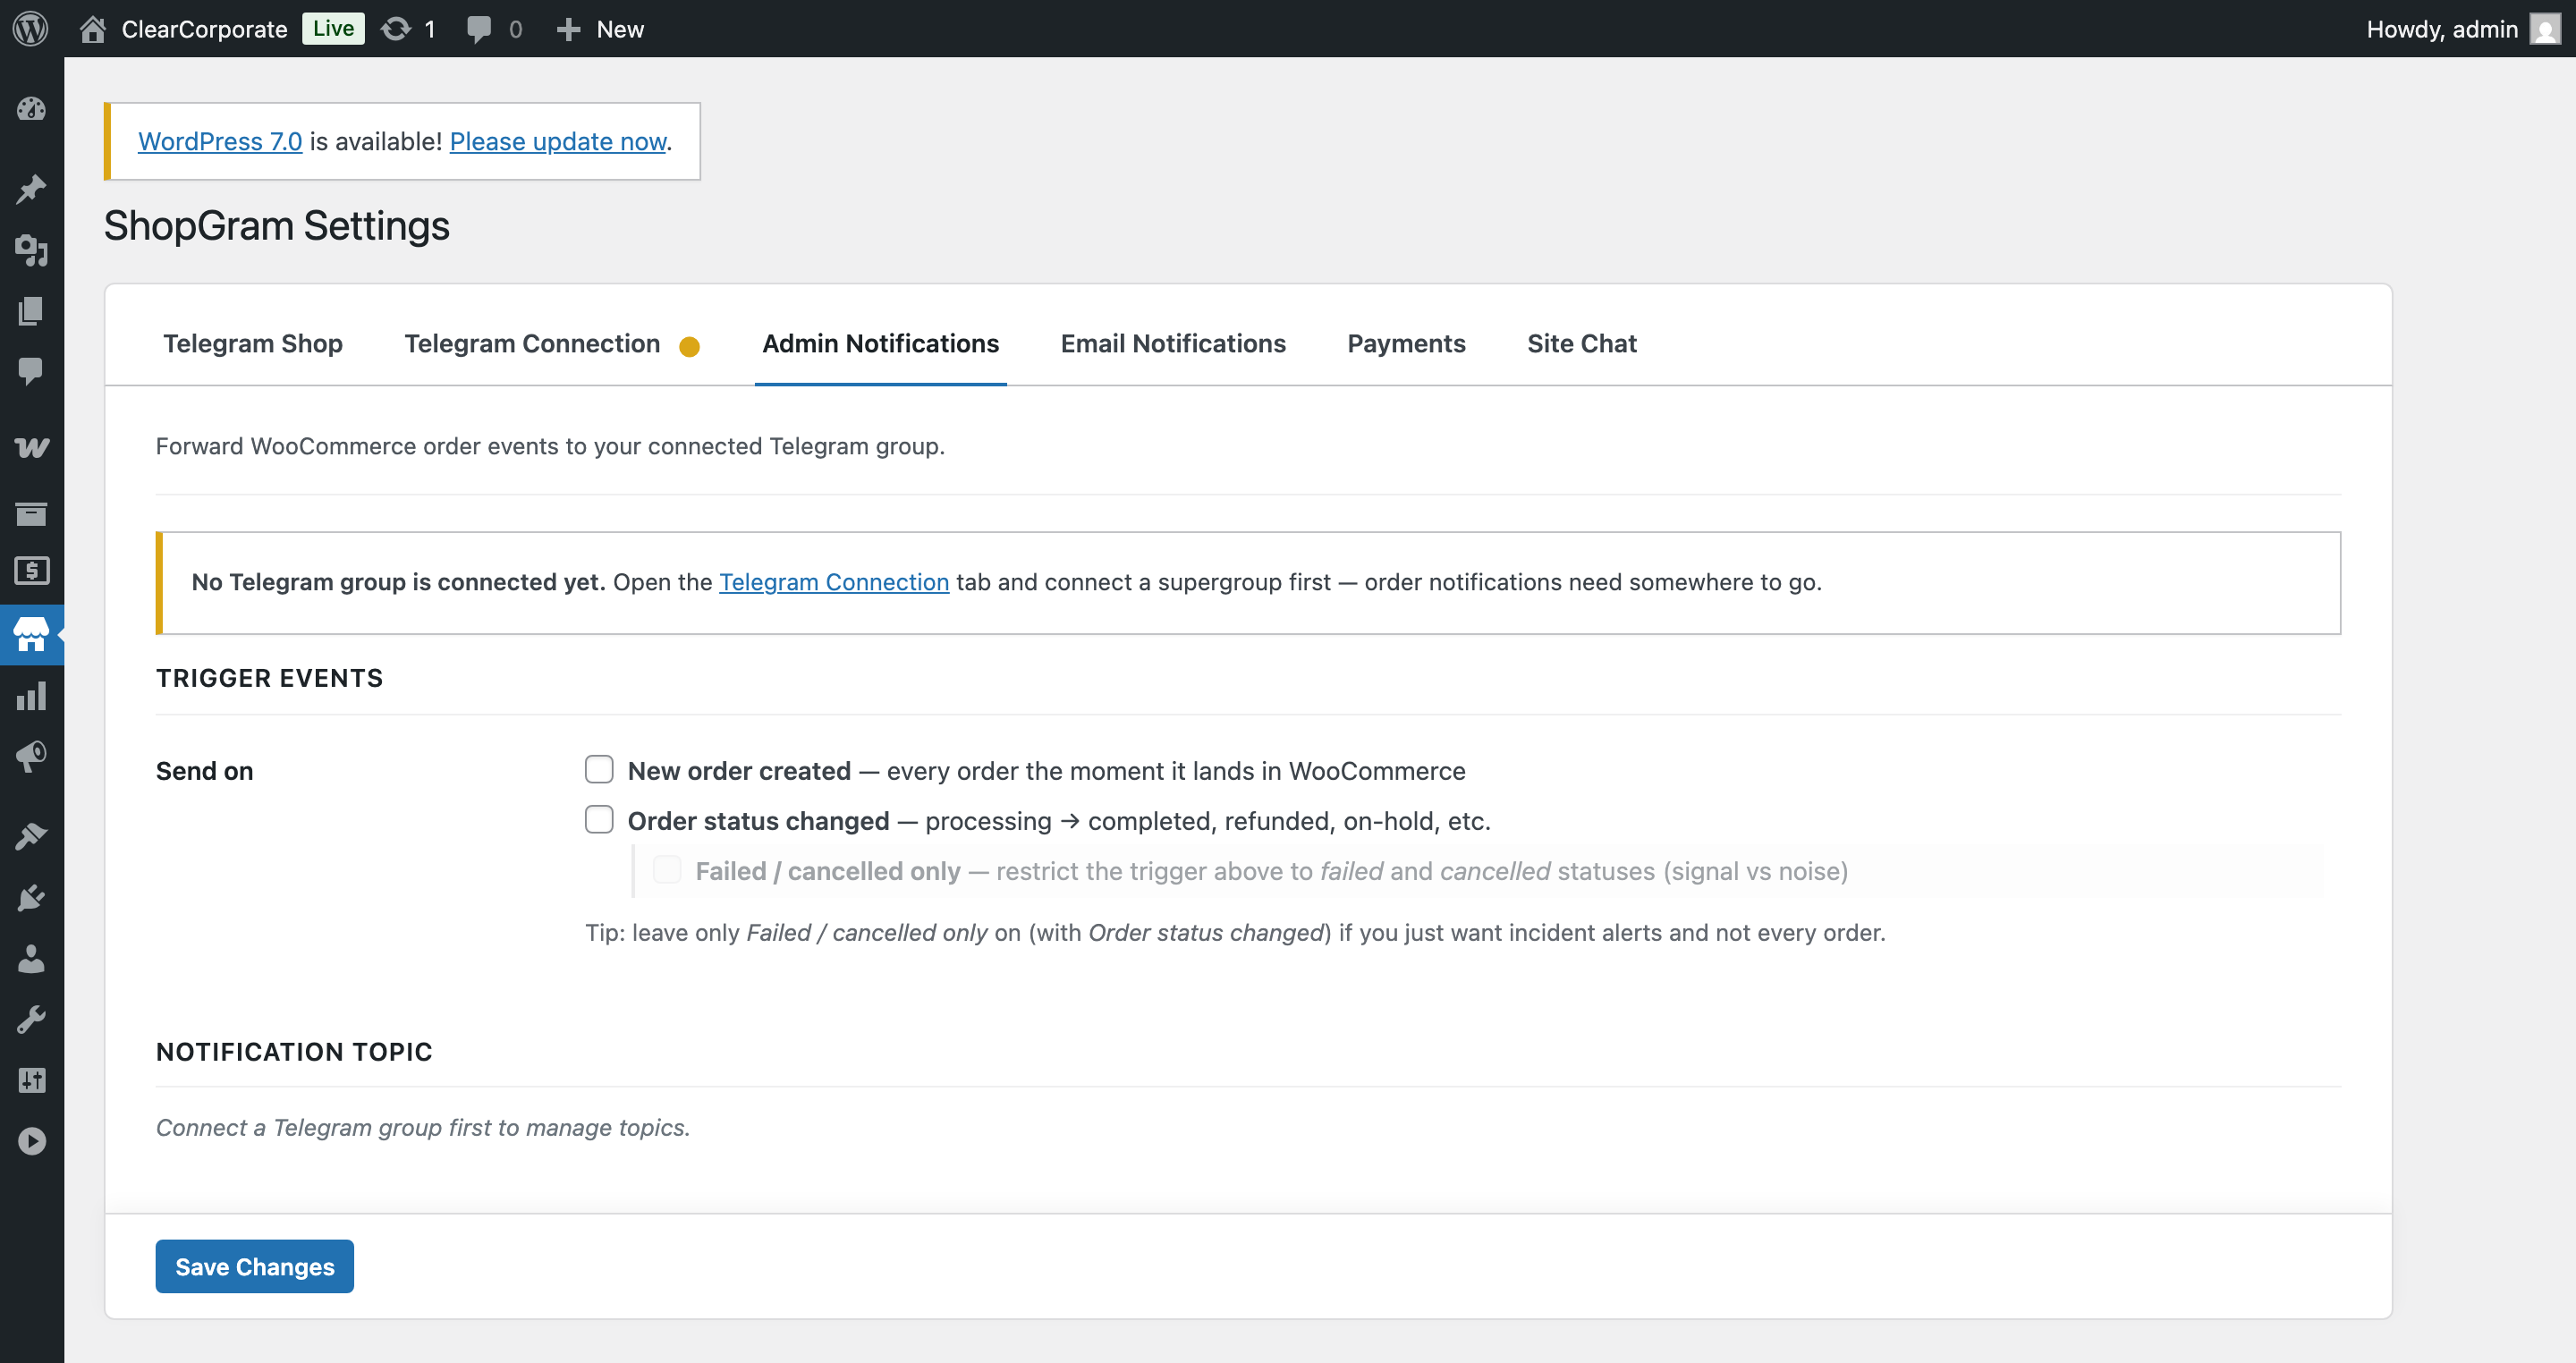The image size is (2576, 1363).
Task: Enable New order created checkbox
Action: (x=599, y=769)
